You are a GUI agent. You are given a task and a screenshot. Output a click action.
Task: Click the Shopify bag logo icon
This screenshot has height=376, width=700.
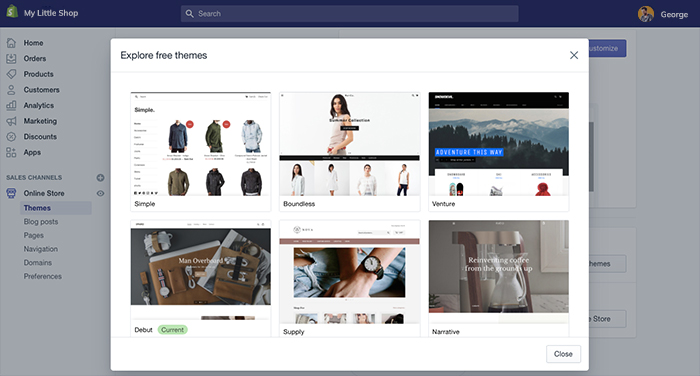(x=12, y=12)
